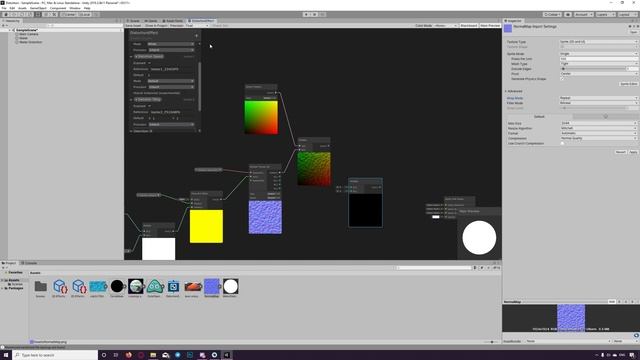
Task: Click the Play button
Action: pyautogui.click(x=306, y=14)
